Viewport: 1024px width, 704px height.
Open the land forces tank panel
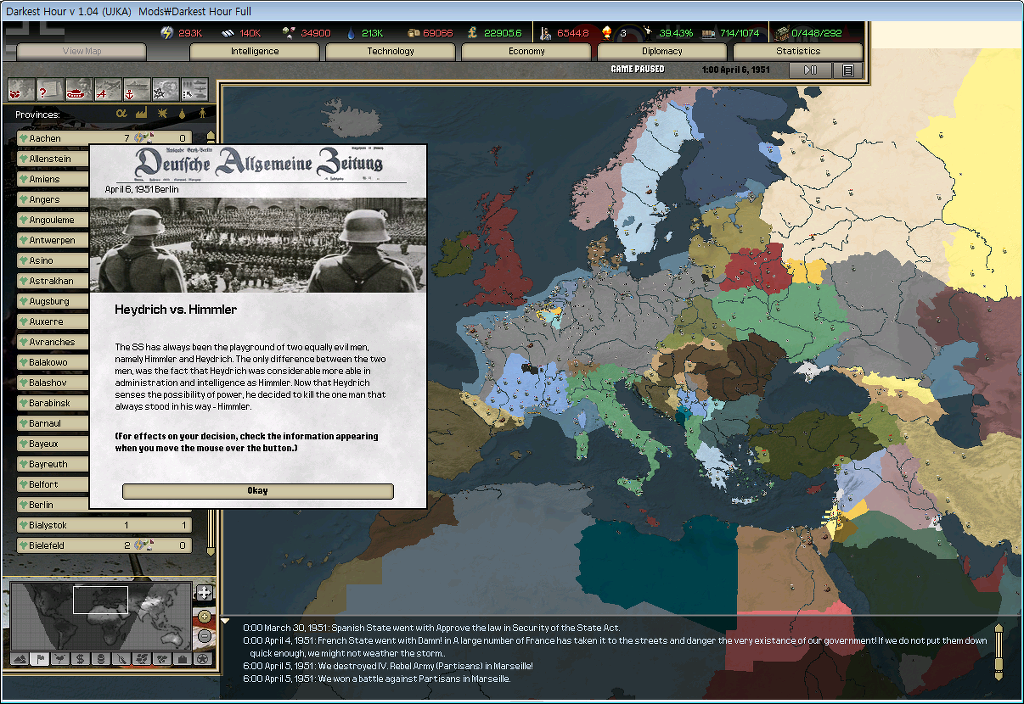[79, 90]
